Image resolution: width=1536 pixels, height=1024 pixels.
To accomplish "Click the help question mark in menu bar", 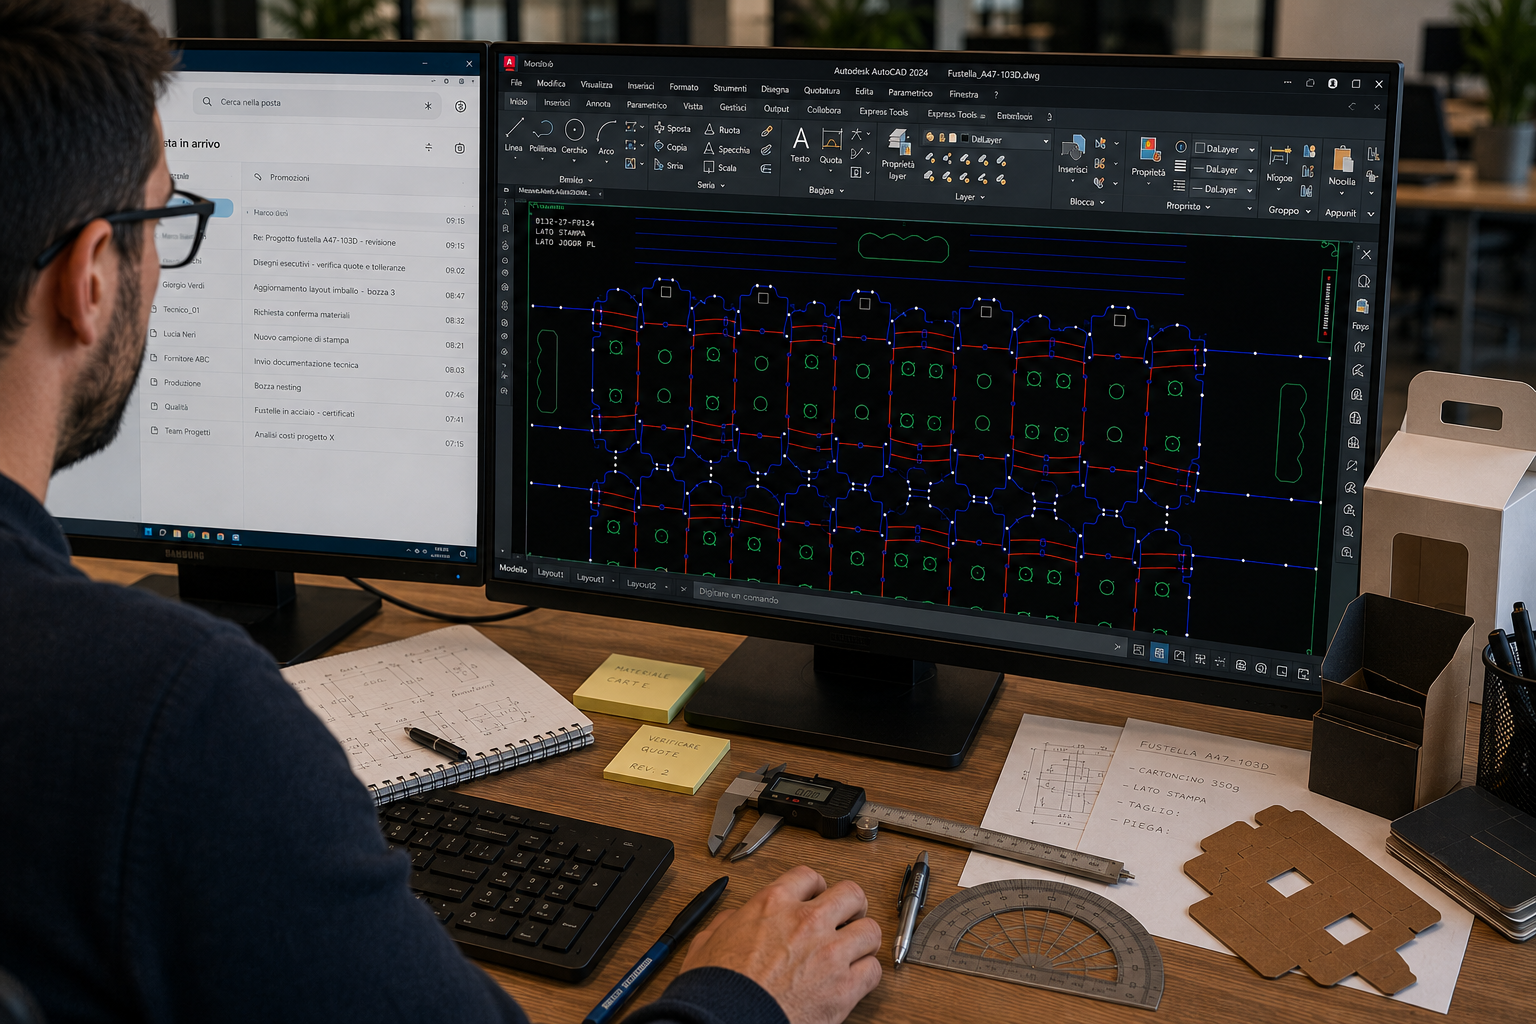I will tap(996, 95).
